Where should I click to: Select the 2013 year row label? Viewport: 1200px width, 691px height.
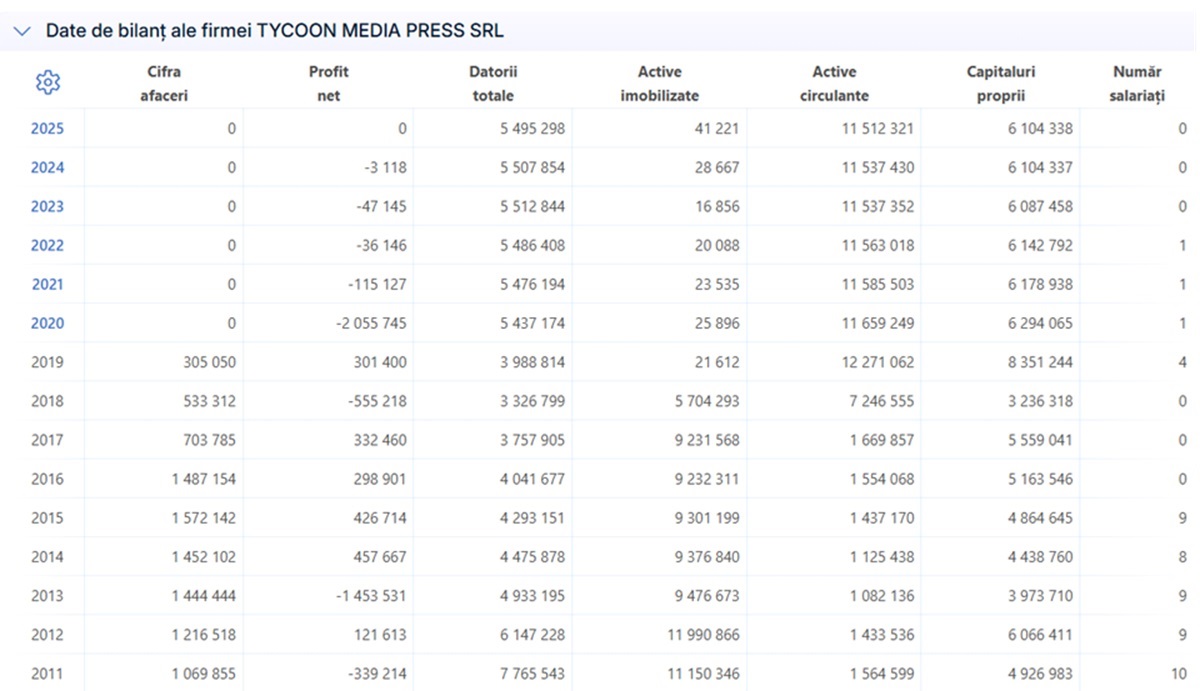coord(47,596)
